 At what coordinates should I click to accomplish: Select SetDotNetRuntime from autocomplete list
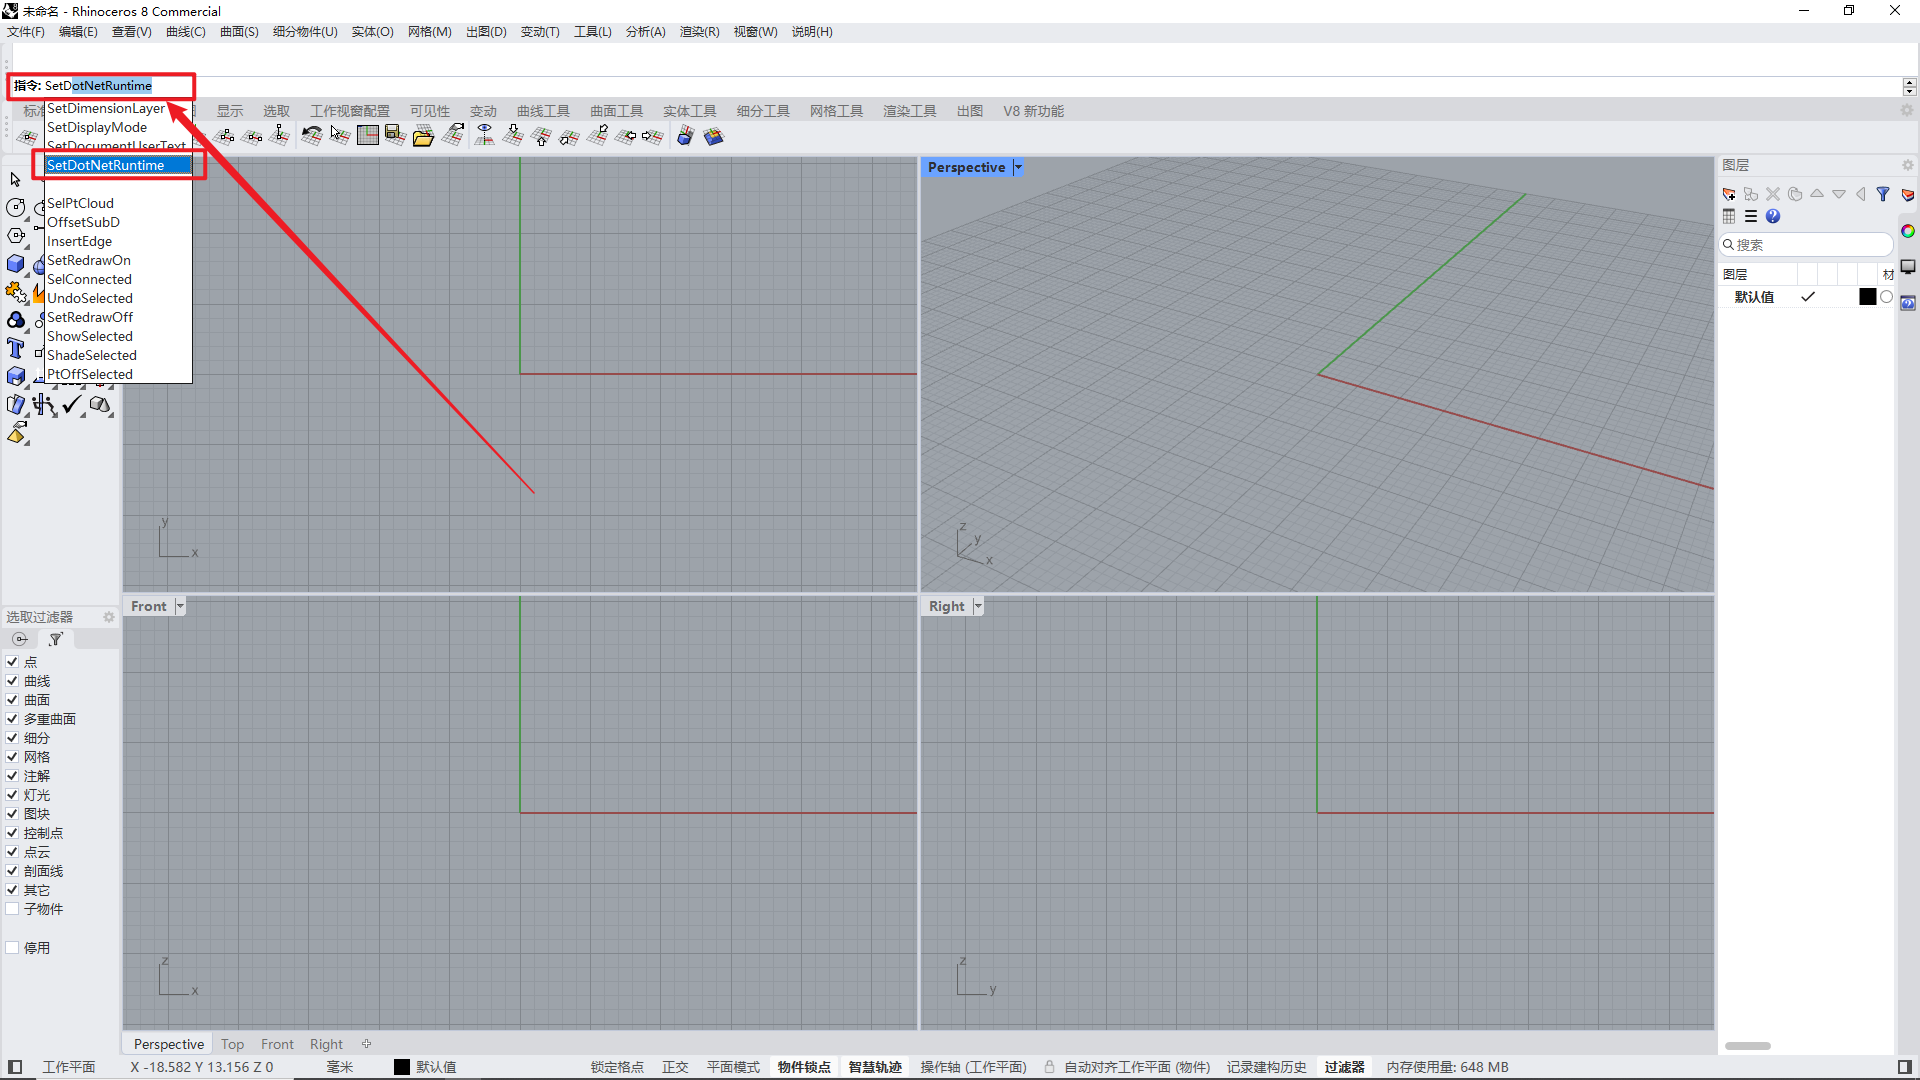click(106, 165)
